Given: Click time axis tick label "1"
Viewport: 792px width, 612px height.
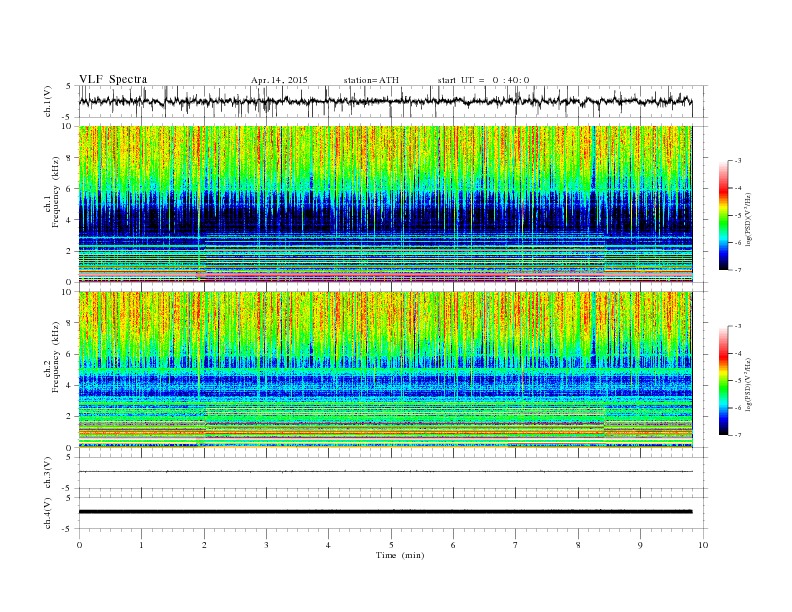Looking at the screenshot, I should [141, 545].
